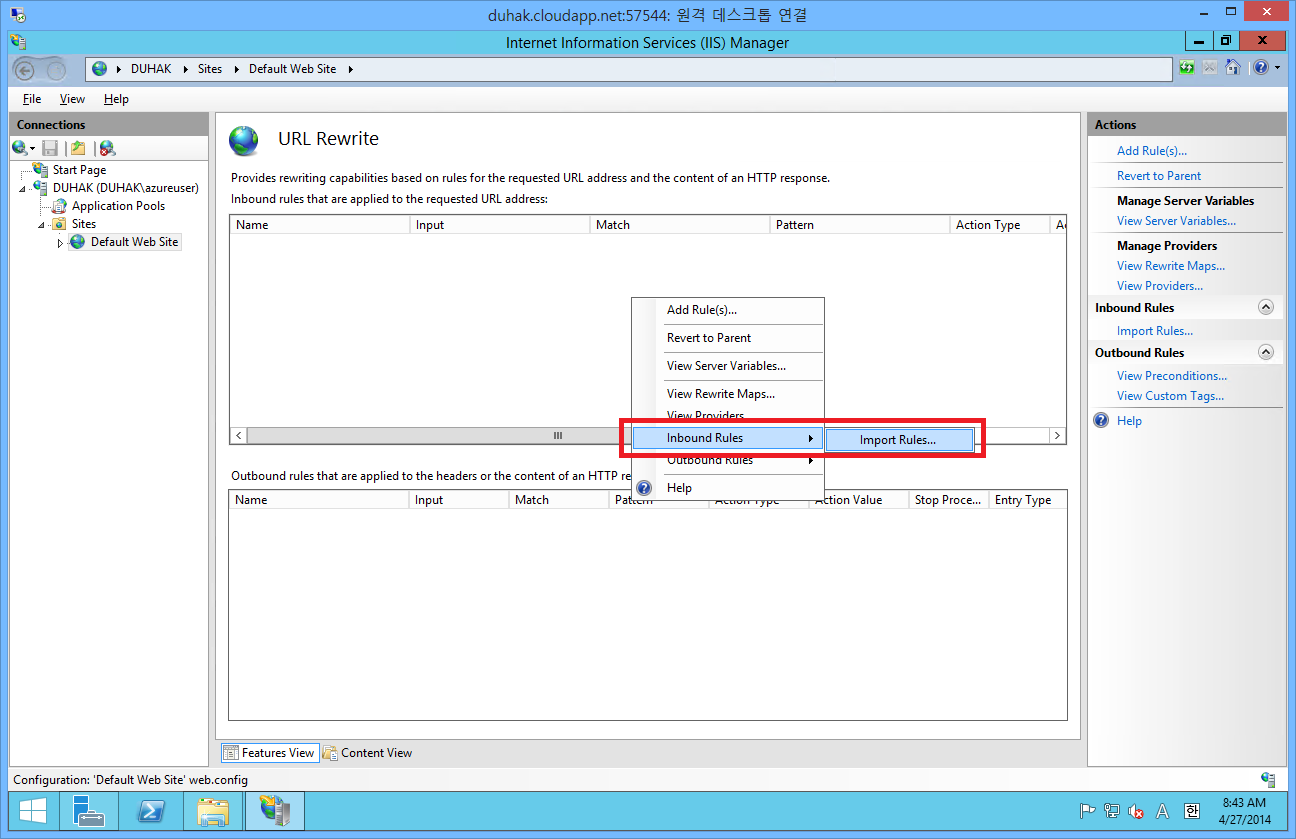Viewport: 1296px width, 839px height.
Task: Open the Help menu in menu bar
Action: click(x=116, y=99)
